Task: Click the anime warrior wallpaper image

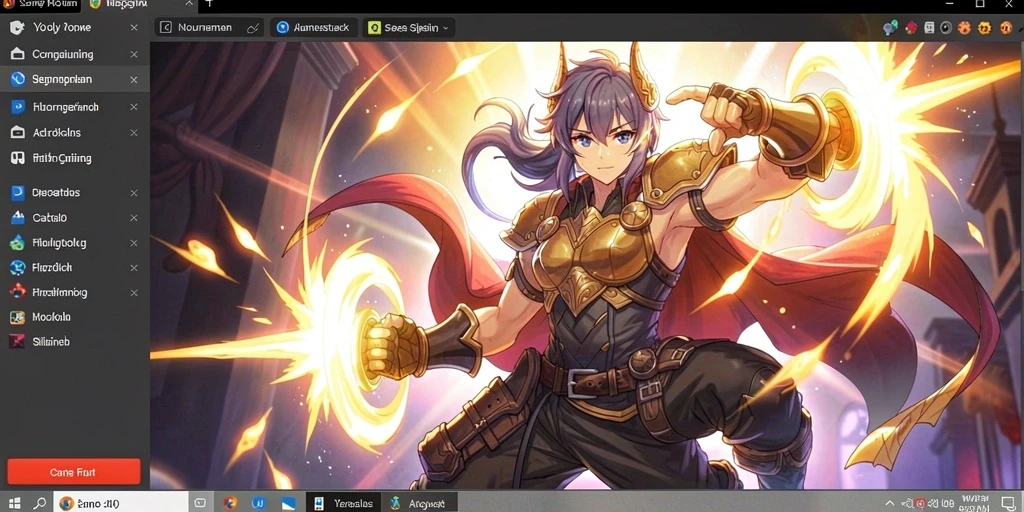Action: click(x=586, y=266)
